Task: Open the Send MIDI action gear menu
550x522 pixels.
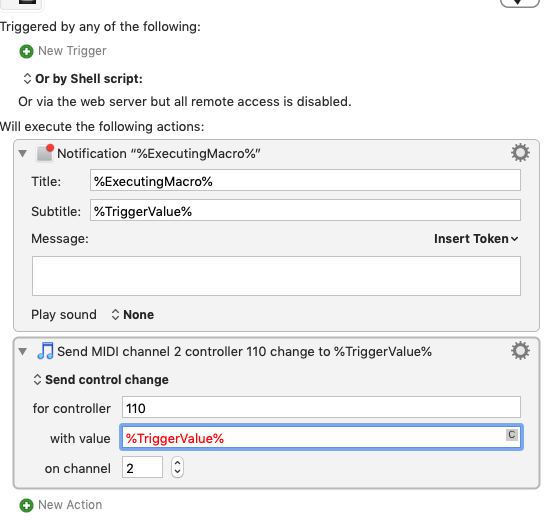Action: pos(520,350)
